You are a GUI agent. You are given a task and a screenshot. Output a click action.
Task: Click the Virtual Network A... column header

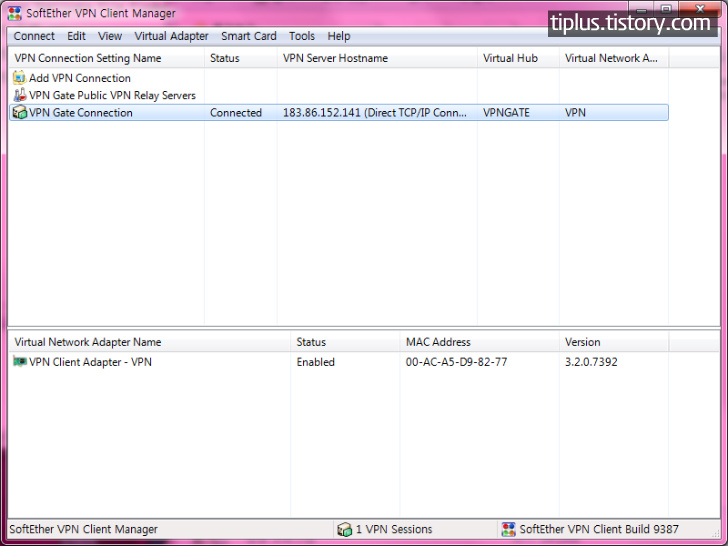tap(614, 58)
